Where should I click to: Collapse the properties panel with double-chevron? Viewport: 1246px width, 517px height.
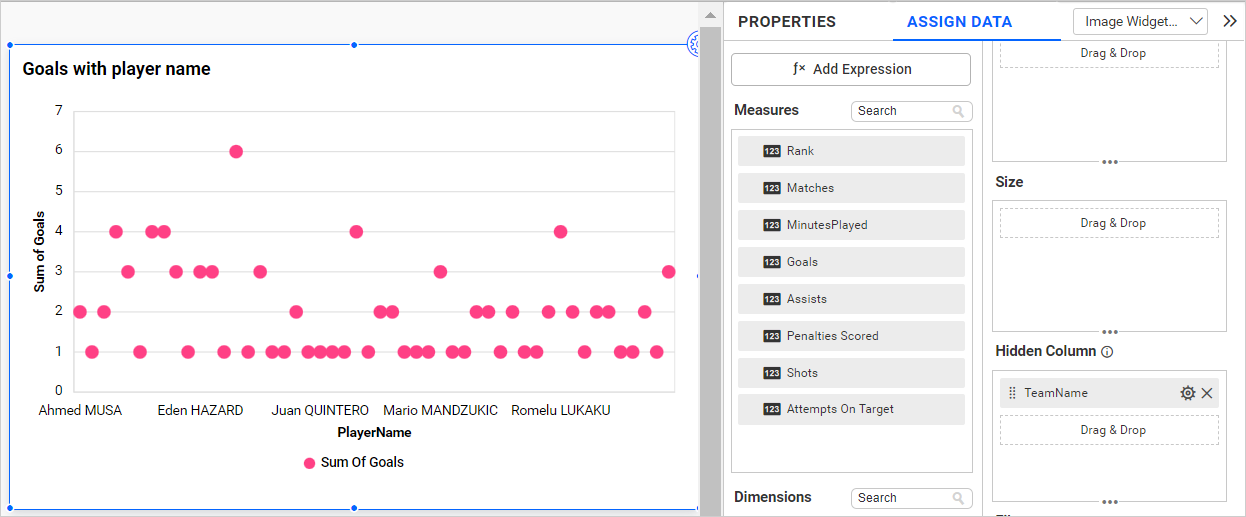(1230, 21)
